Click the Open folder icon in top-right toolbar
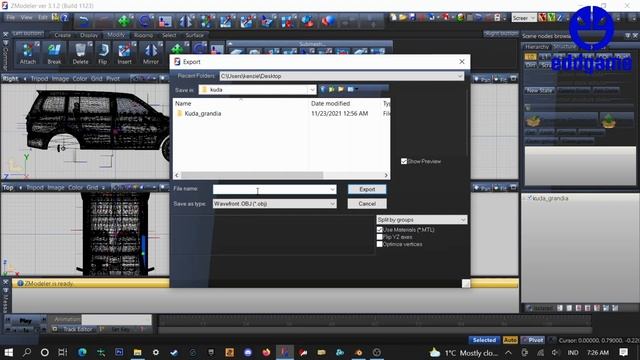Screen dimensions: 640x360 coord(402,18)
